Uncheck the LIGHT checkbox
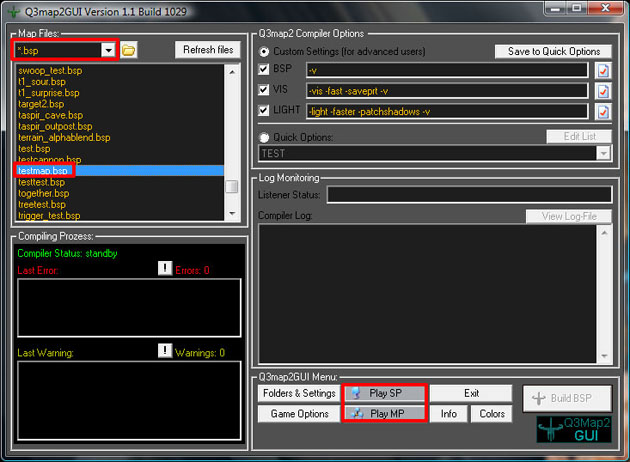This screenshot has width=630, height=462. pos(264,110)
